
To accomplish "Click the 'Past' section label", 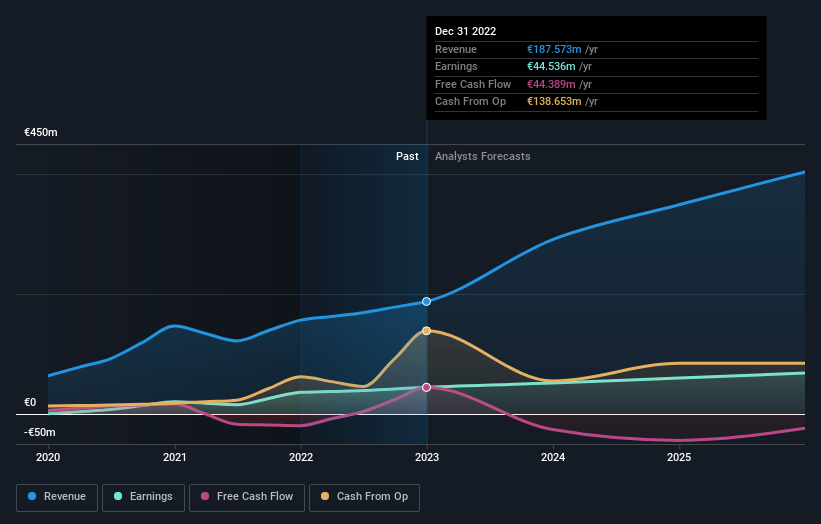I will tap(407, 157).
